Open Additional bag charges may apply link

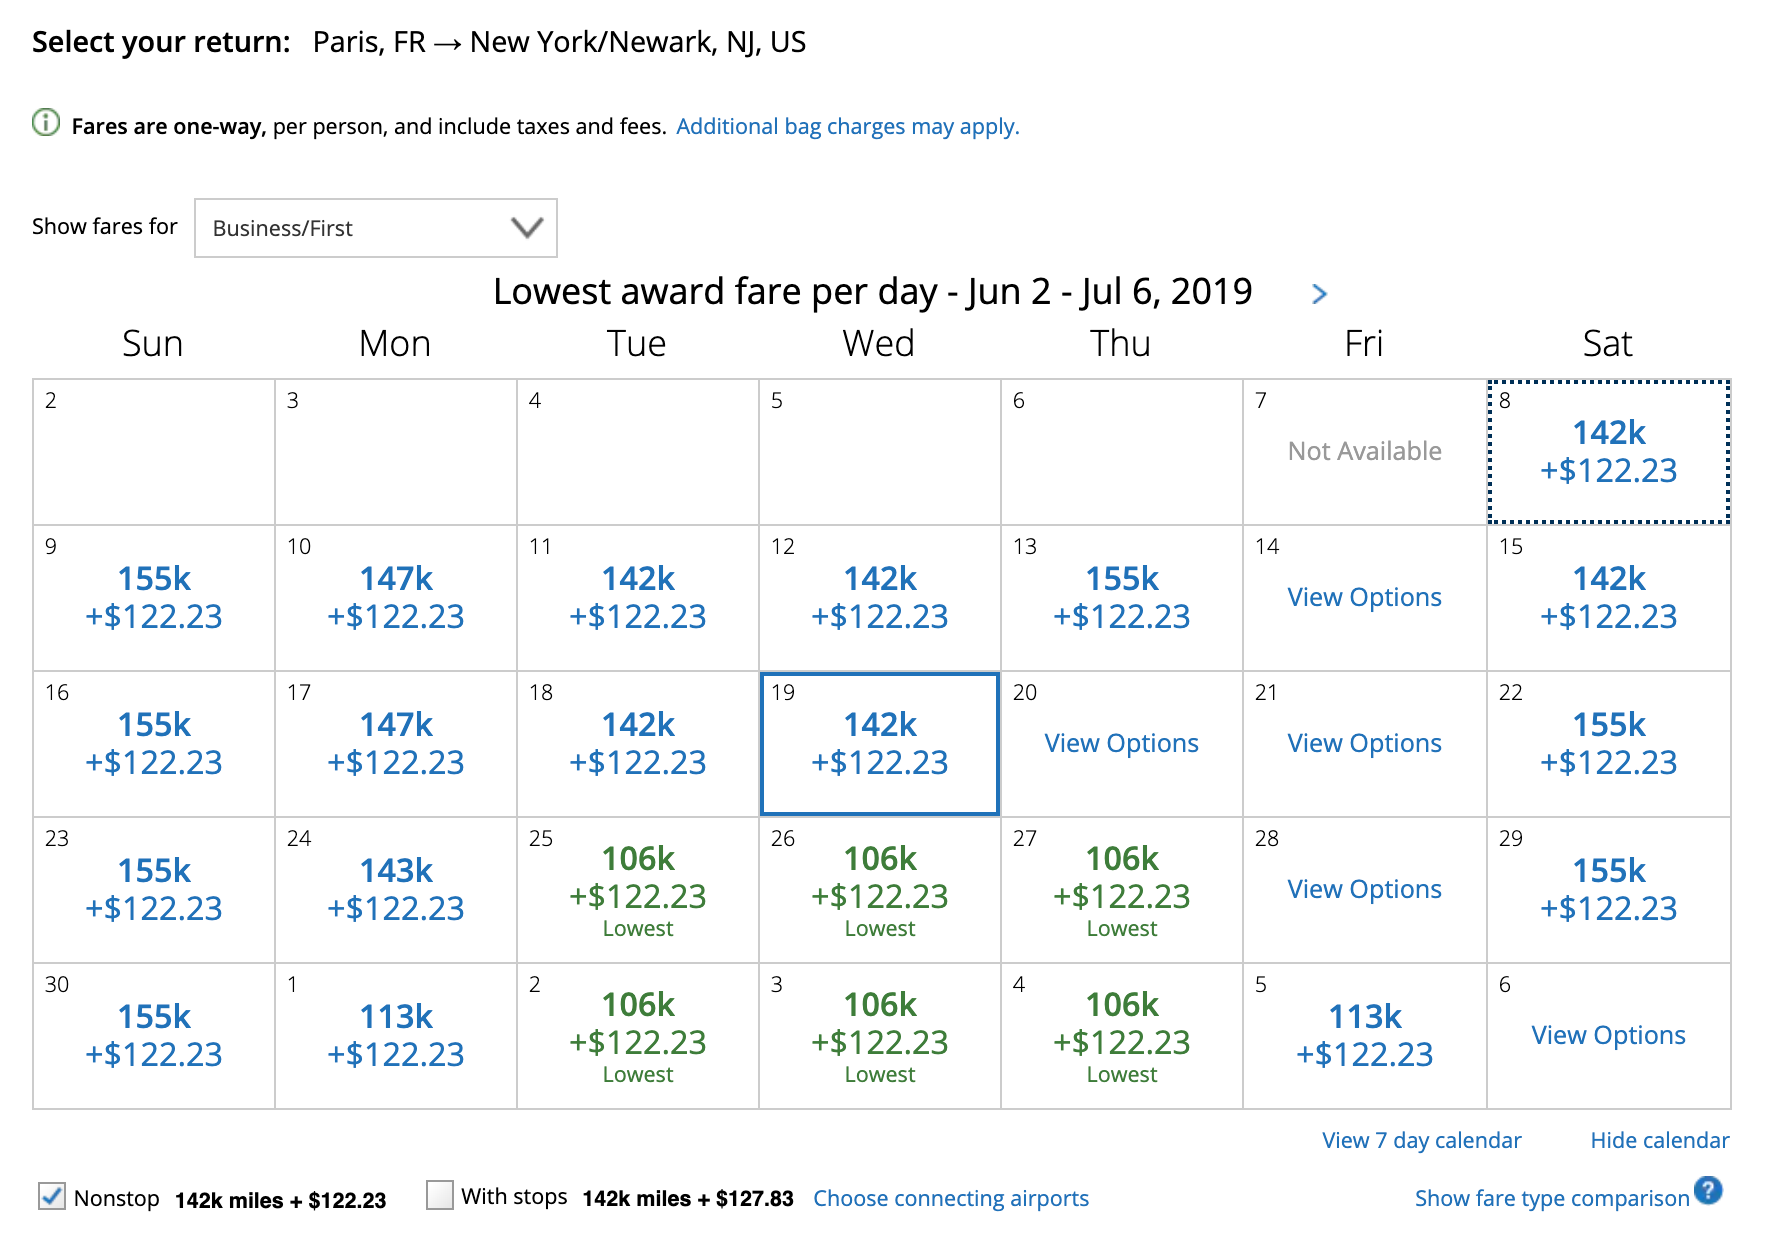(847, 127)
